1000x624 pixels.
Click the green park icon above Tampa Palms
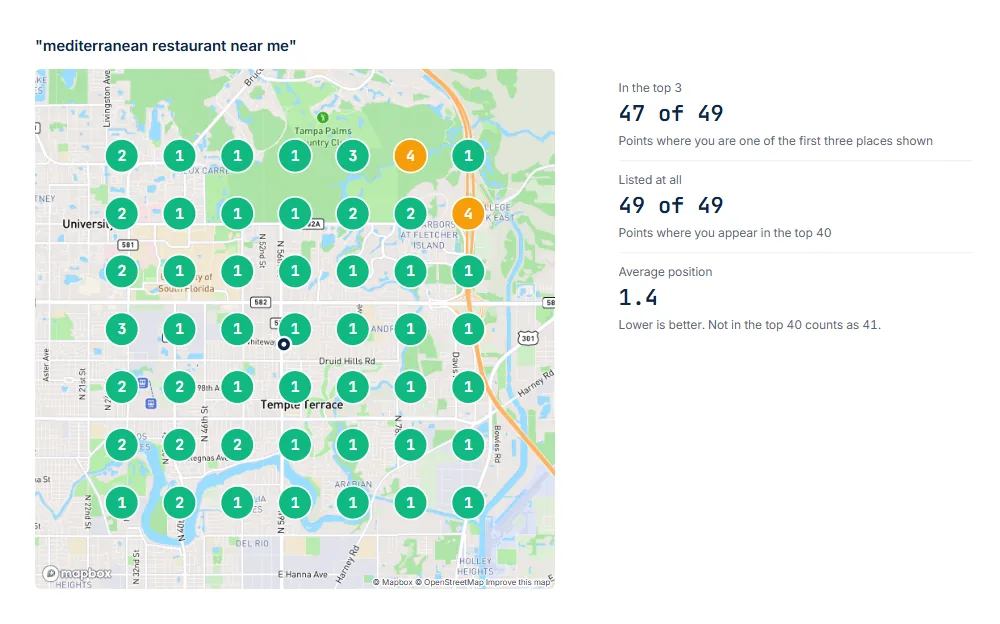point(323,117)
